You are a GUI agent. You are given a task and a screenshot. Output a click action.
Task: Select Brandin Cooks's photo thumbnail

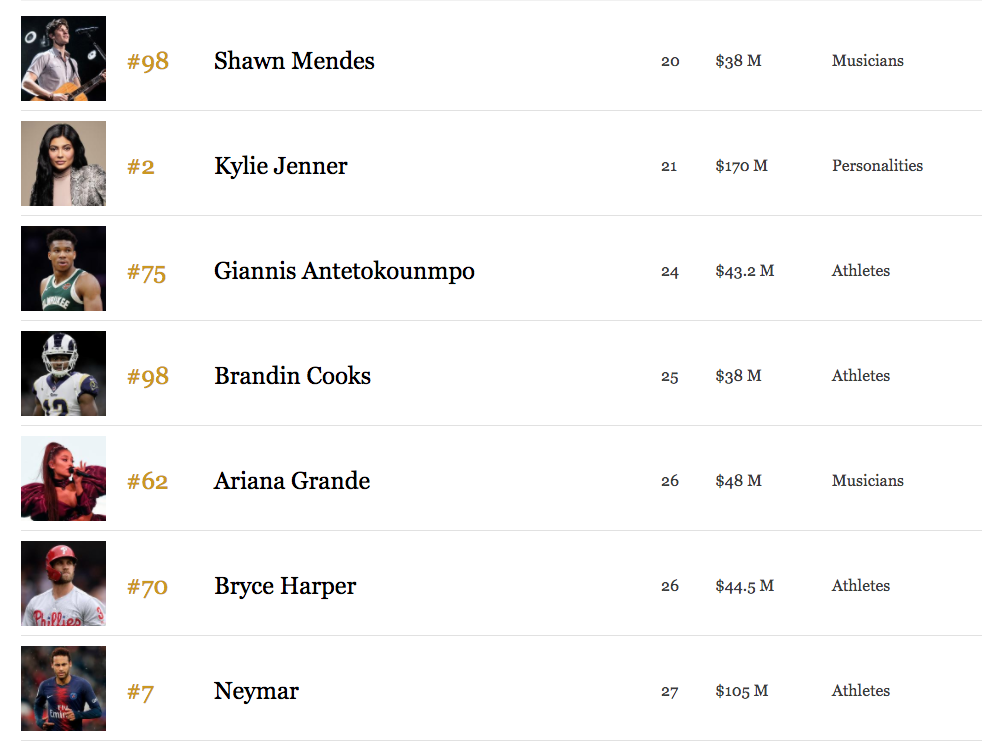pyautogui.click(x=63, y=374)
